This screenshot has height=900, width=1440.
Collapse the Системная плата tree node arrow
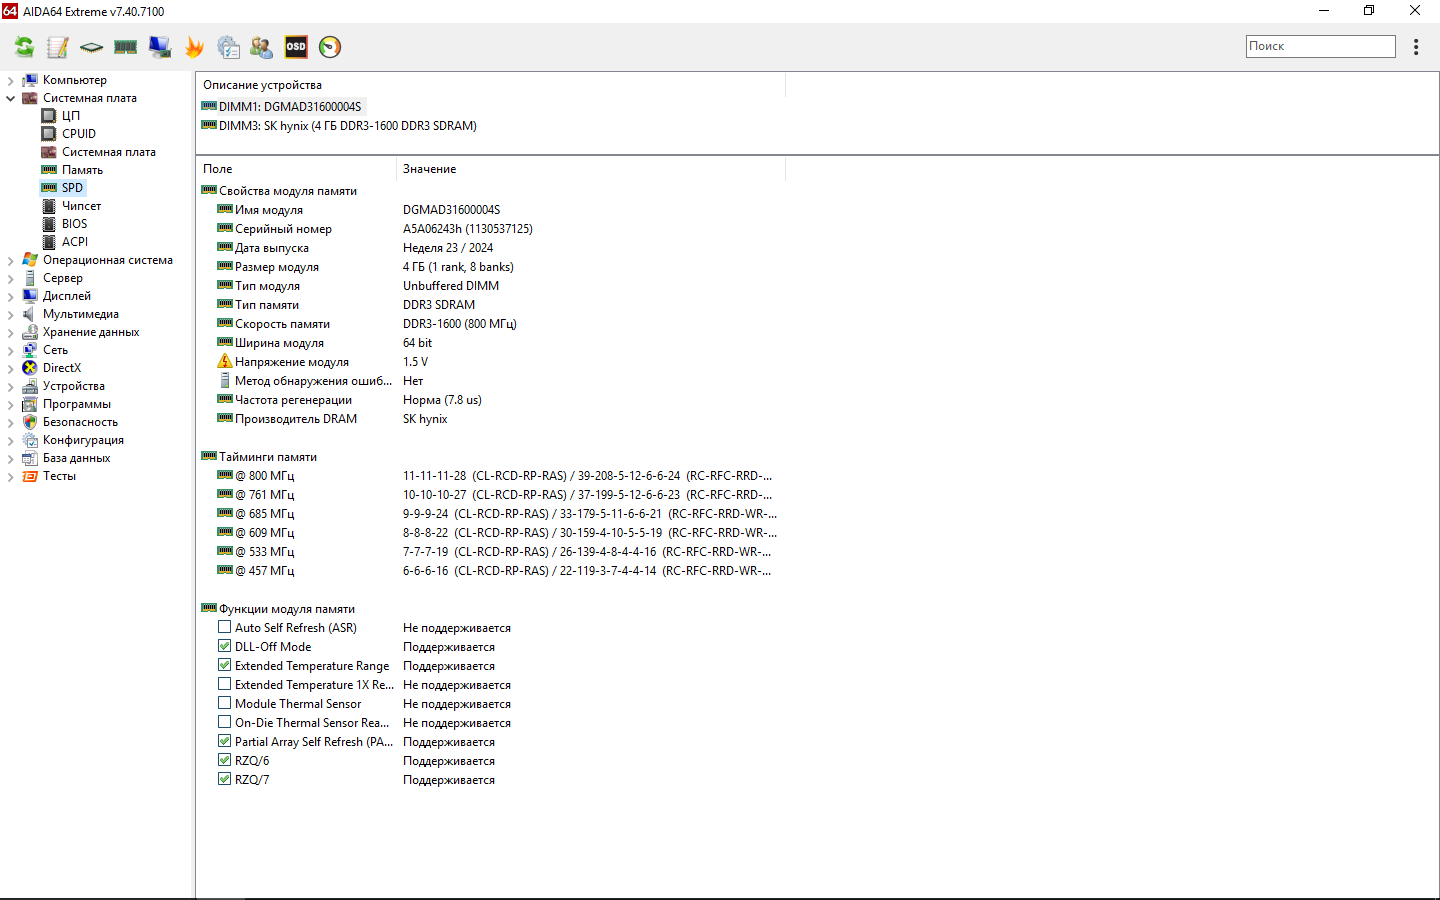[10, 98]
